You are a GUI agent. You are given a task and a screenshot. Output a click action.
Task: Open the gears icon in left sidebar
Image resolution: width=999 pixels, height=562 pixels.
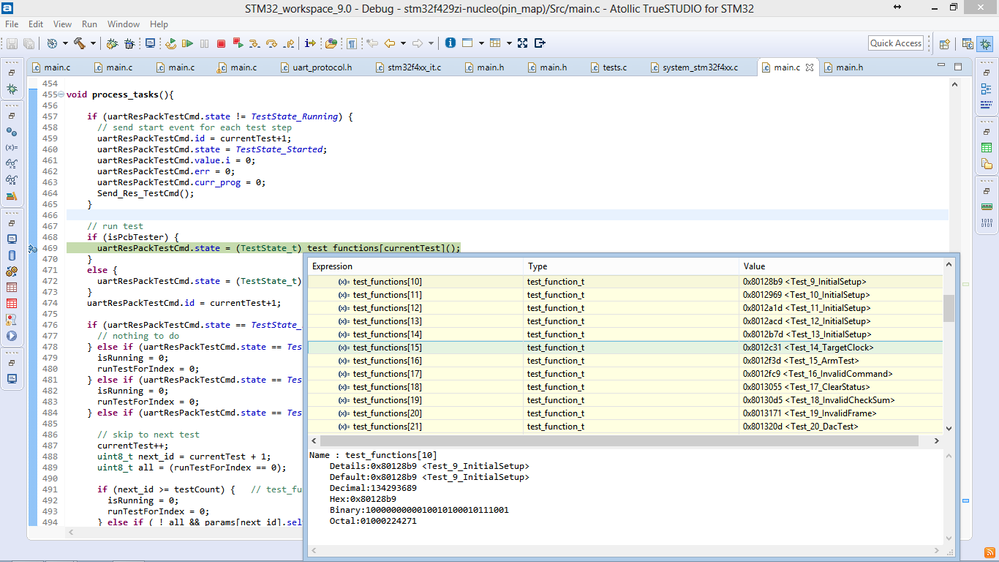[x=11, y=271]
